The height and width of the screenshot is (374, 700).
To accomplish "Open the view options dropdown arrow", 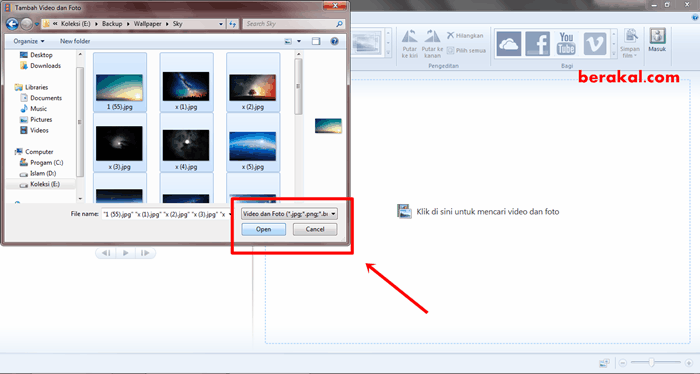I will (x=299, y=41).
